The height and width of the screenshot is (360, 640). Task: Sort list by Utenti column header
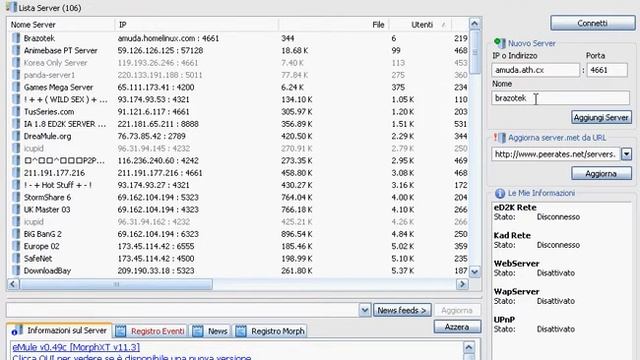point(422,25)
